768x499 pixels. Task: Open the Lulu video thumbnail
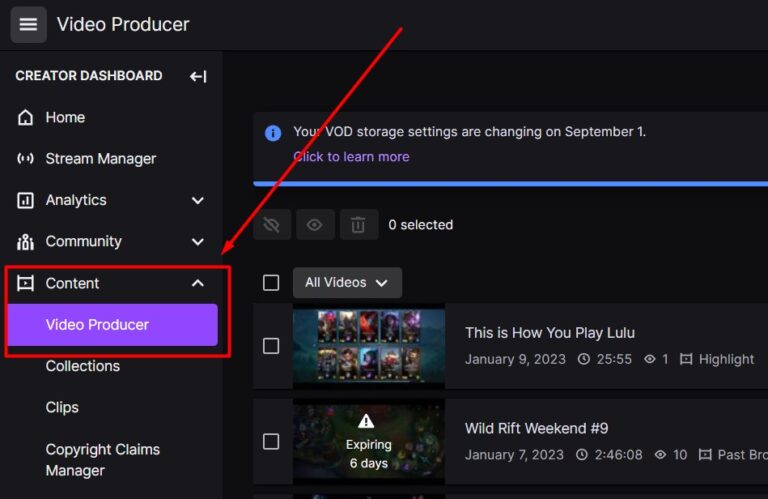tap(369, 346)
